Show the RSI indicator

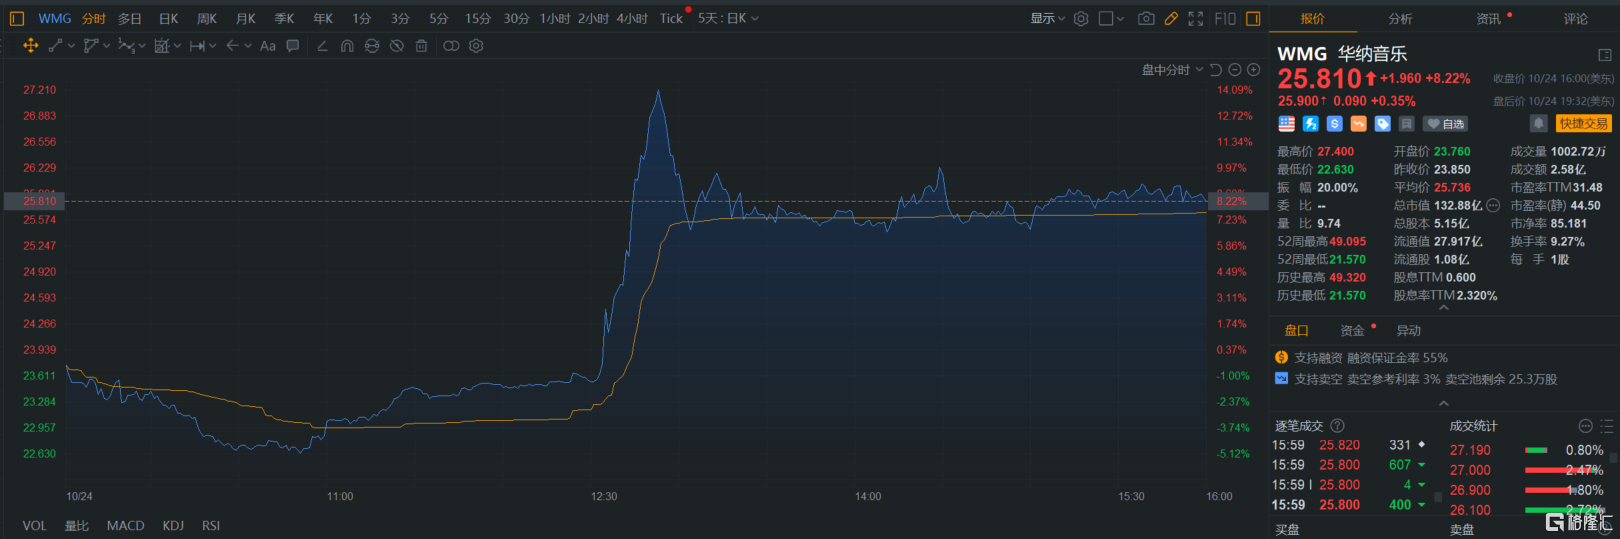(x=211, y=525)
